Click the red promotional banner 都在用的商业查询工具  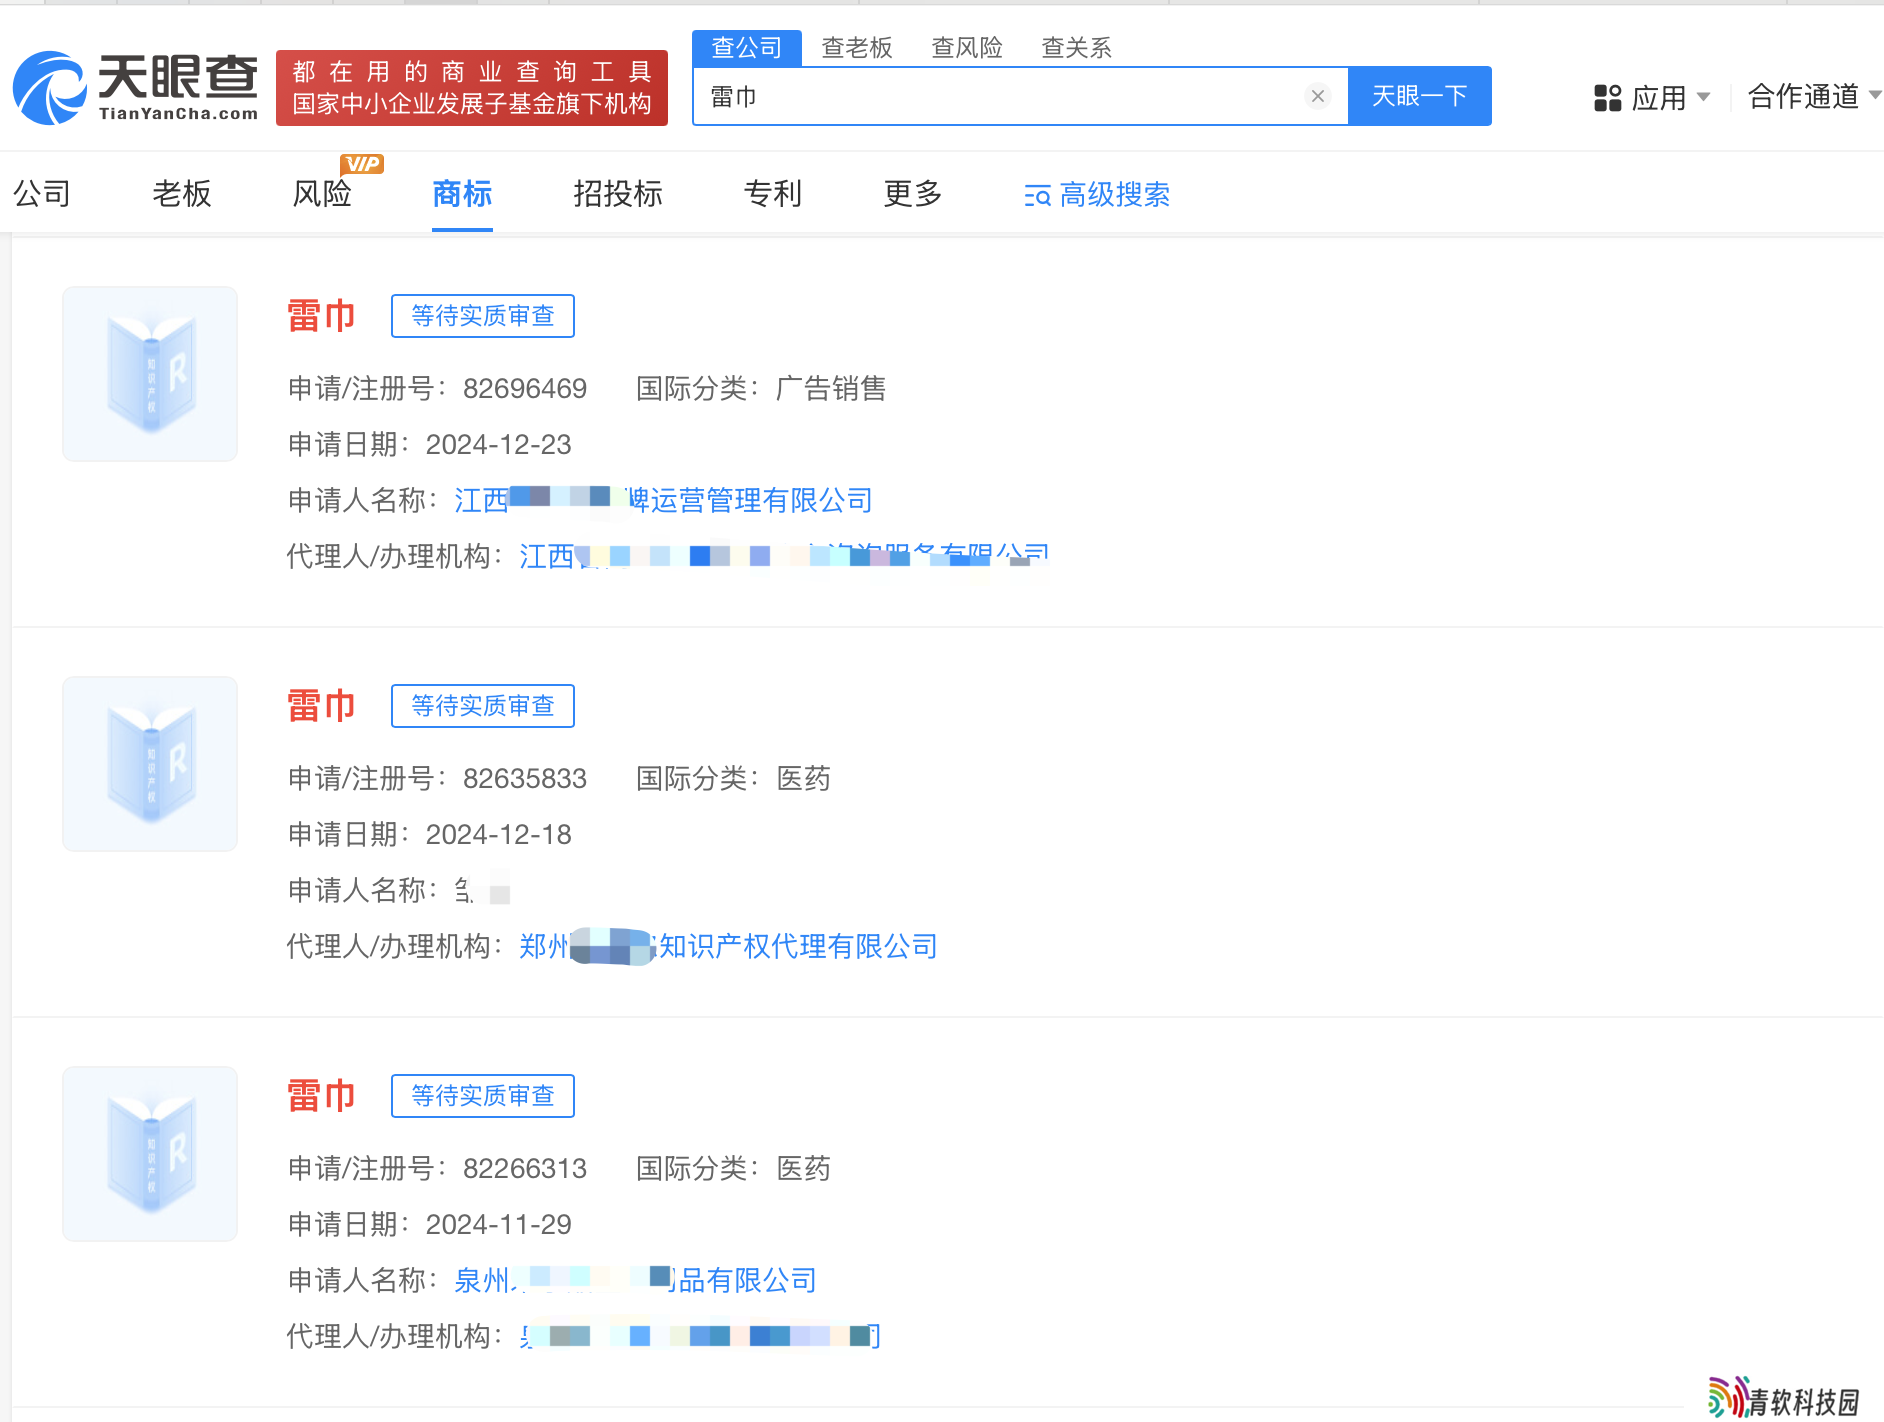(x=472, y=88)
